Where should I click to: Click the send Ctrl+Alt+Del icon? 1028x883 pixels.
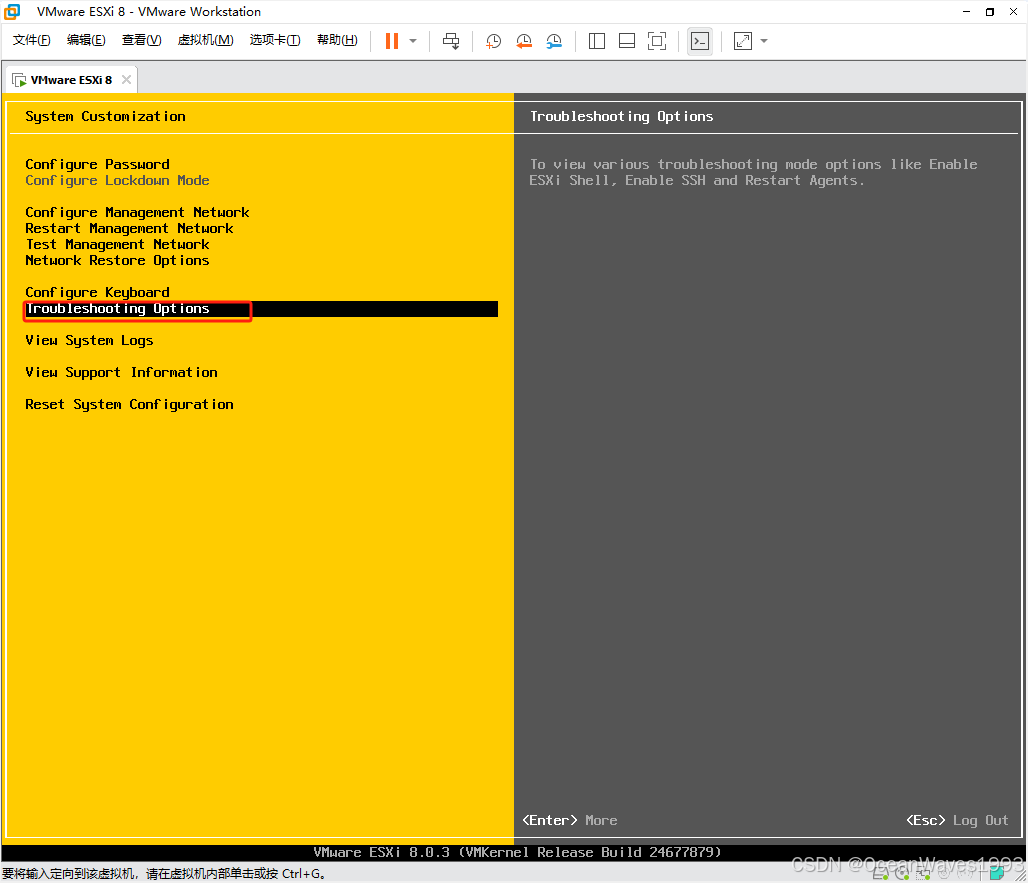(x=451, y=41)
